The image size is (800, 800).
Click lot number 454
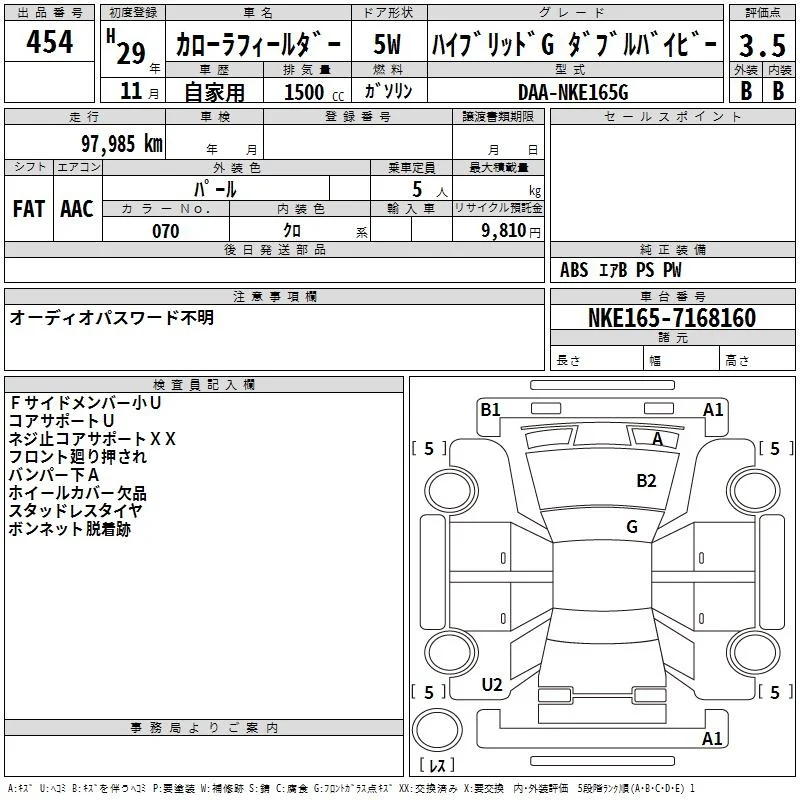[x=49, y=41]
